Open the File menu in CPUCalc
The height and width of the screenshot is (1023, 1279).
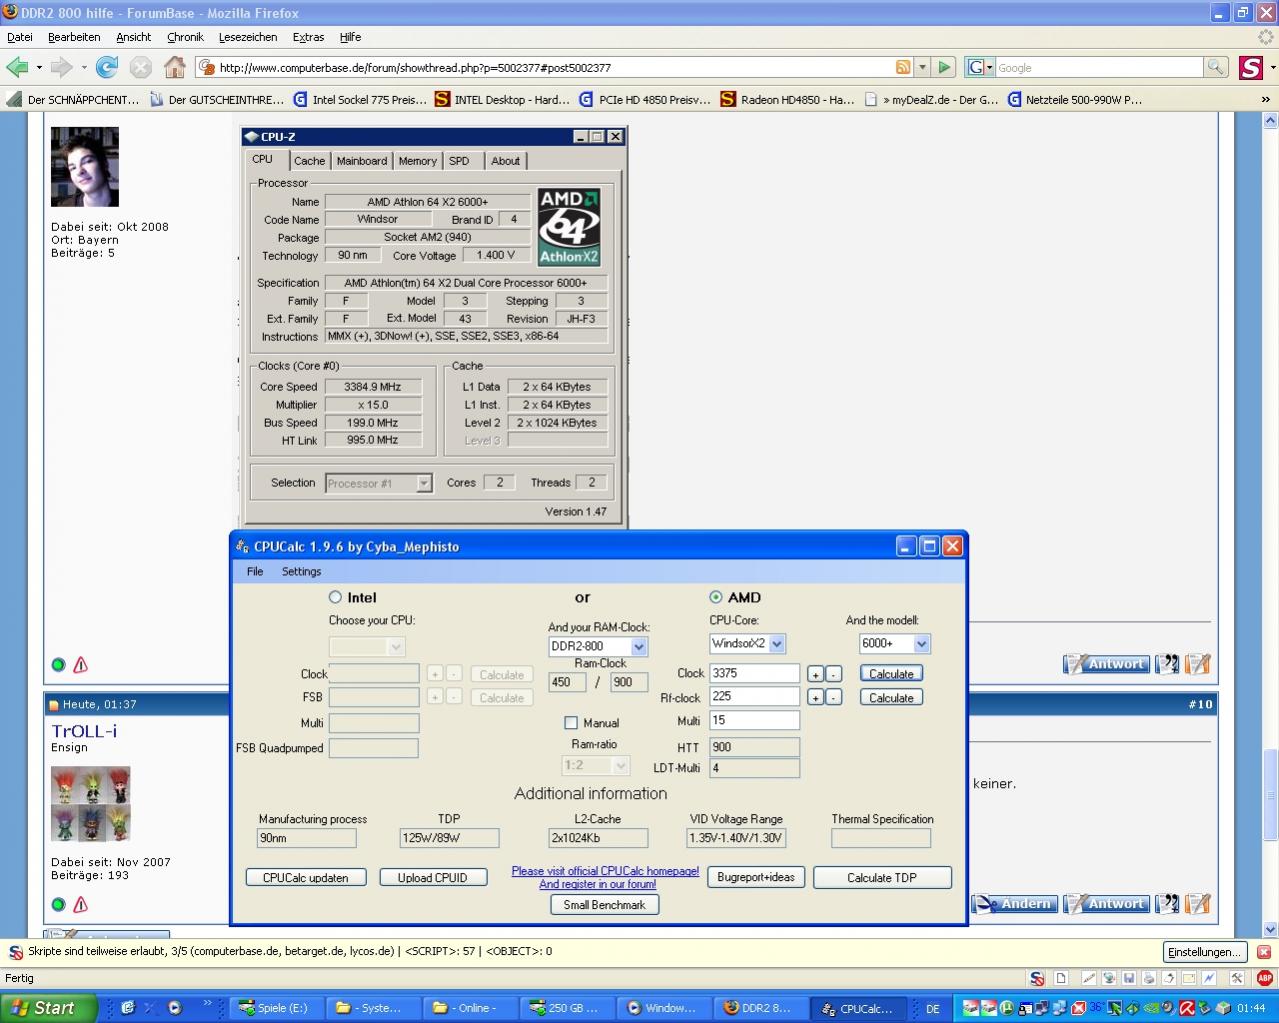255,571
